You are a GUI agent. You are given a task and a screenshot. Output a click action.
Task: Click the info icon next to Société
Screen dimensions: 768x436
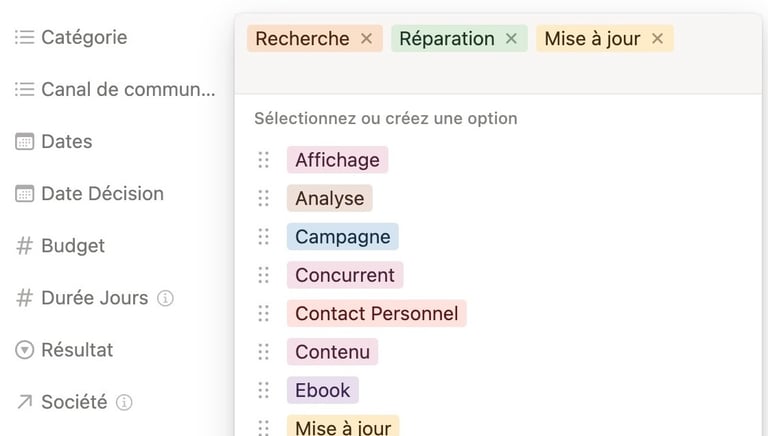(124, 402)
